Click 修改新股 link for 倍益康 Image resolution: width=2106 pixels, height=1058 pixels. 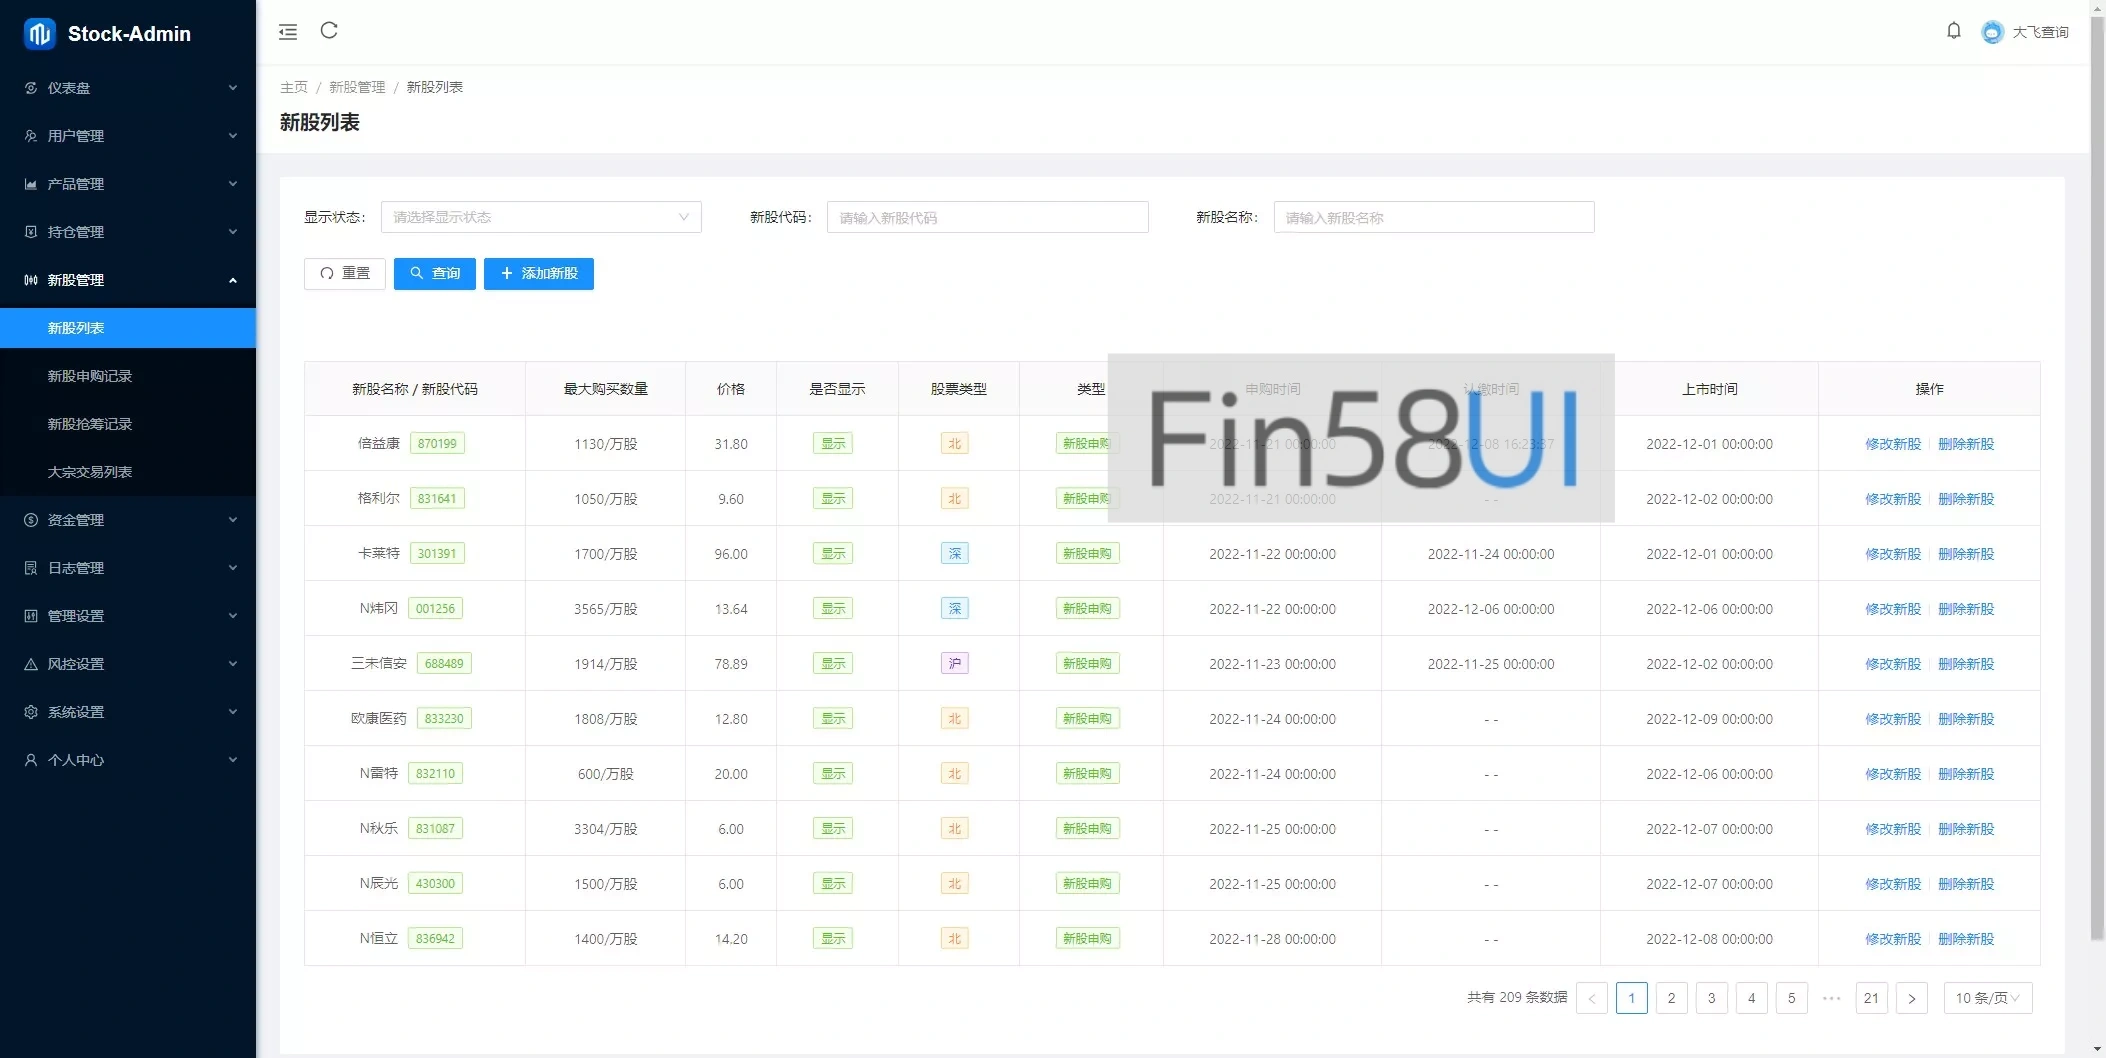coord(1892,444)
